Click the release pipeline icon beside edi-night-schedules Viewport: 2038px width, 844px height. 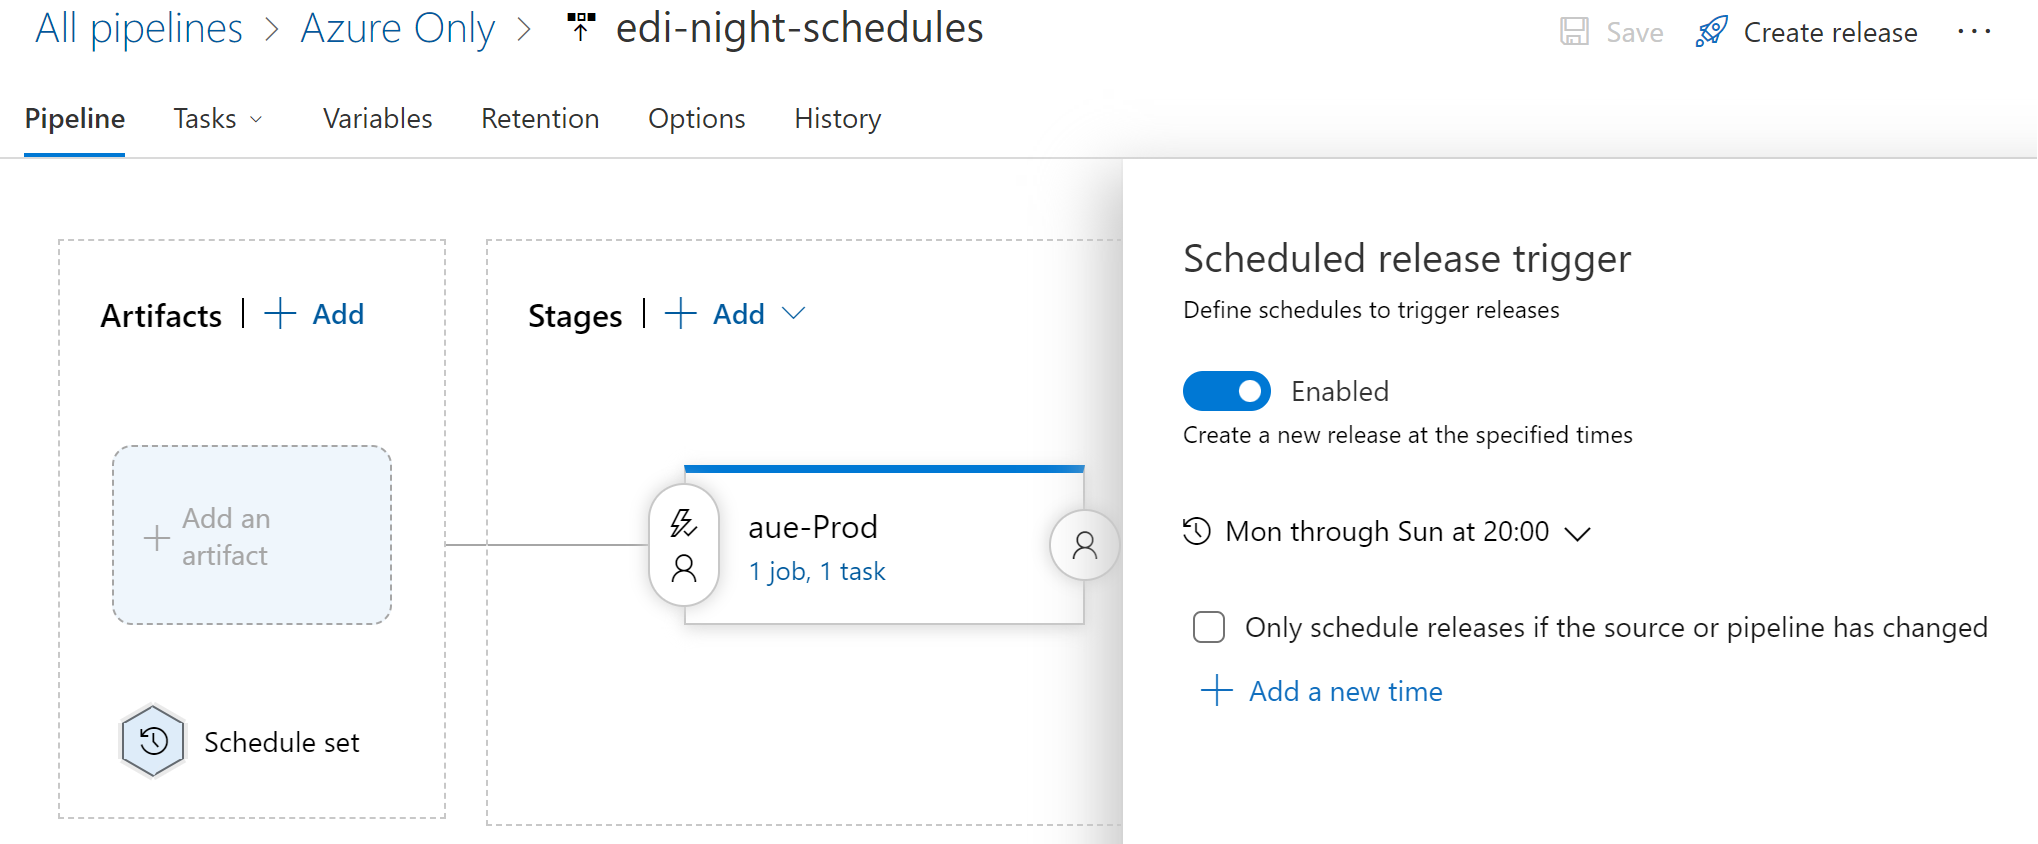click(x=581, y=27)
